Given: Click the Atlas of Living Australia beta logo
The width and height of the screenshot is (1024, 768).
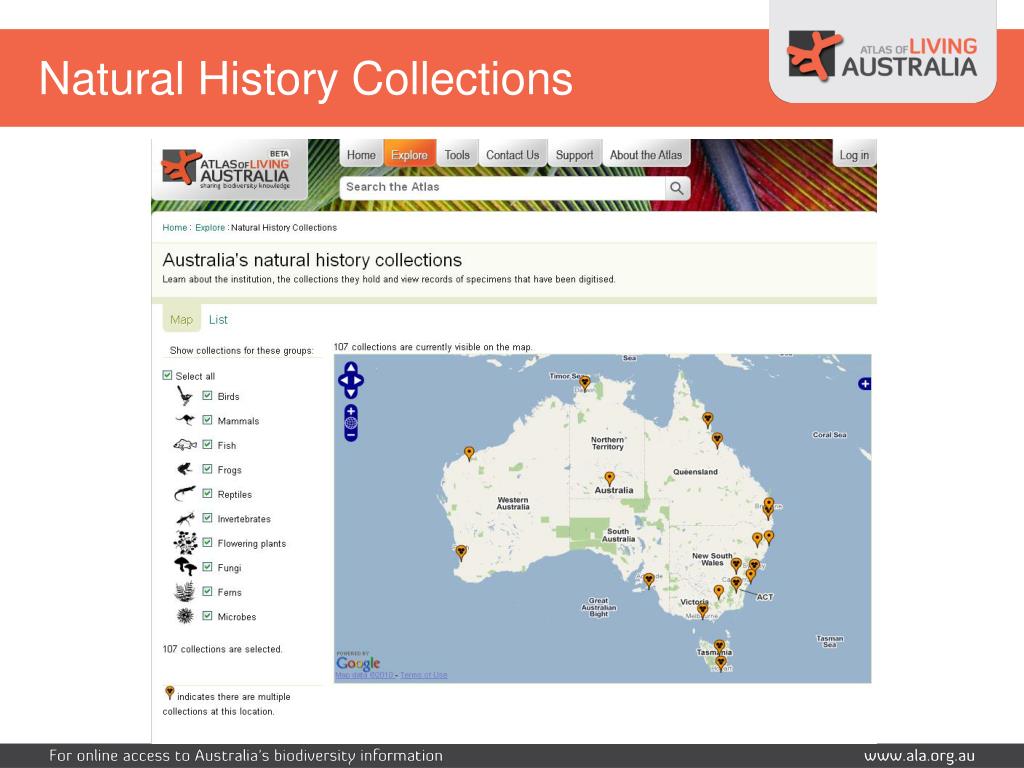Looking at the screenshot, I should (227, 168).
